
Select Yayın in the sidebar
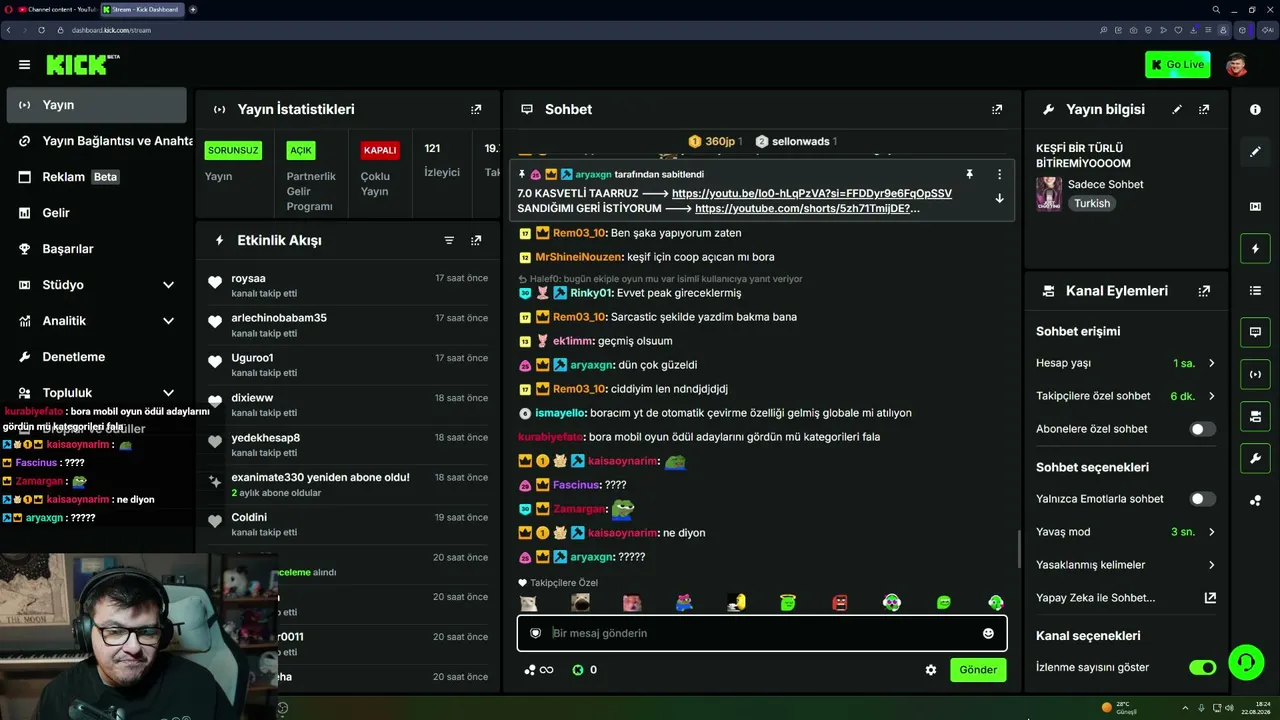(97, 105)
